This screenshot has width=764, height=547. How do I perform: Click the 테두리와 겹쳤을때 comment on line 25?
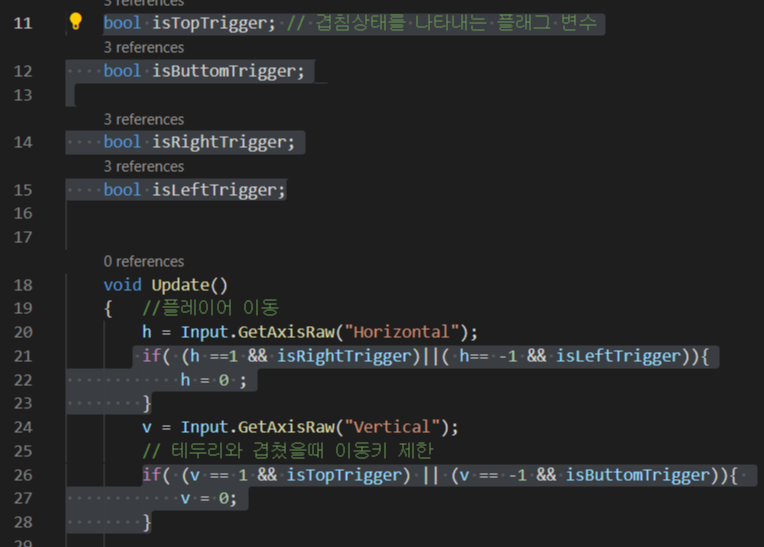[287, 451]
